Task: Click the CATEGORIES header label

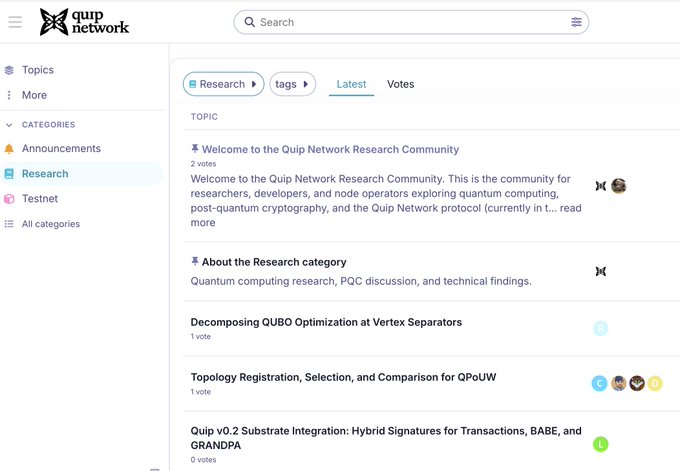Action: click(x=49, y=125)
